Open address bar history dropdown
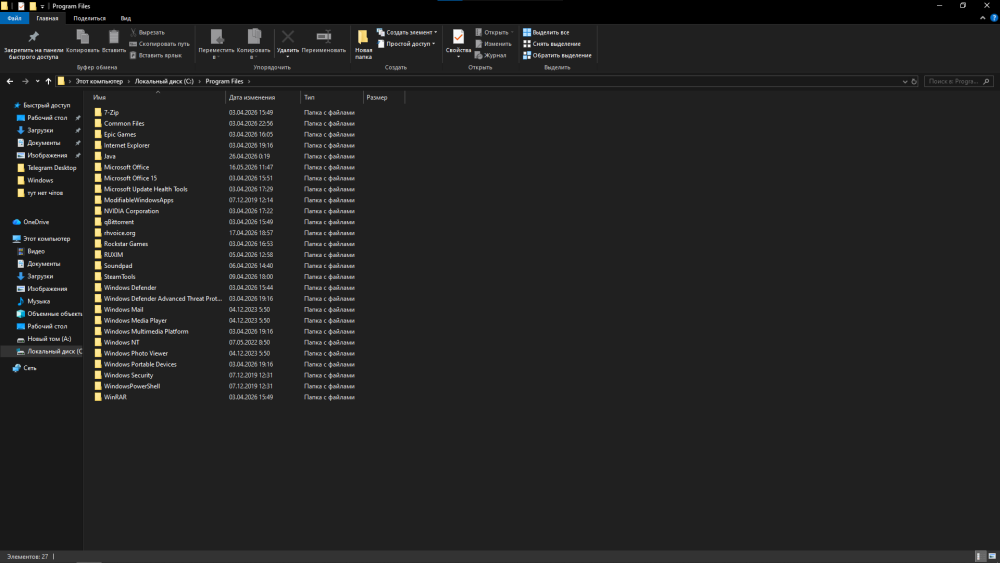 pyautogui.click(x=904, y=81)
